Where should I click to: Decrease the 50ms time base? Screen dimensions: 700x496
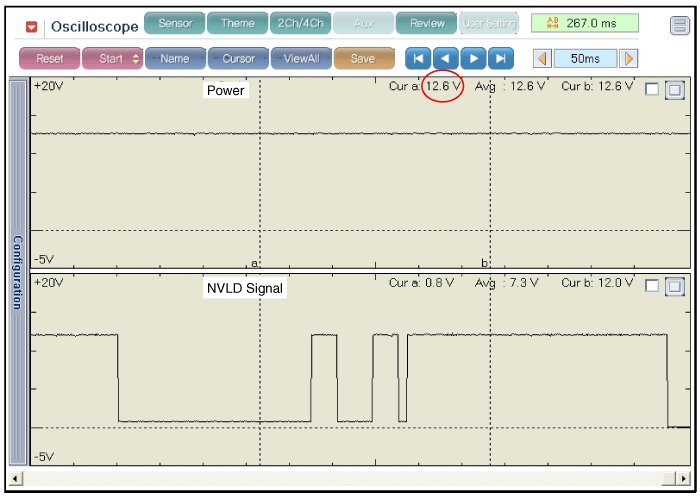coord(543,59)
